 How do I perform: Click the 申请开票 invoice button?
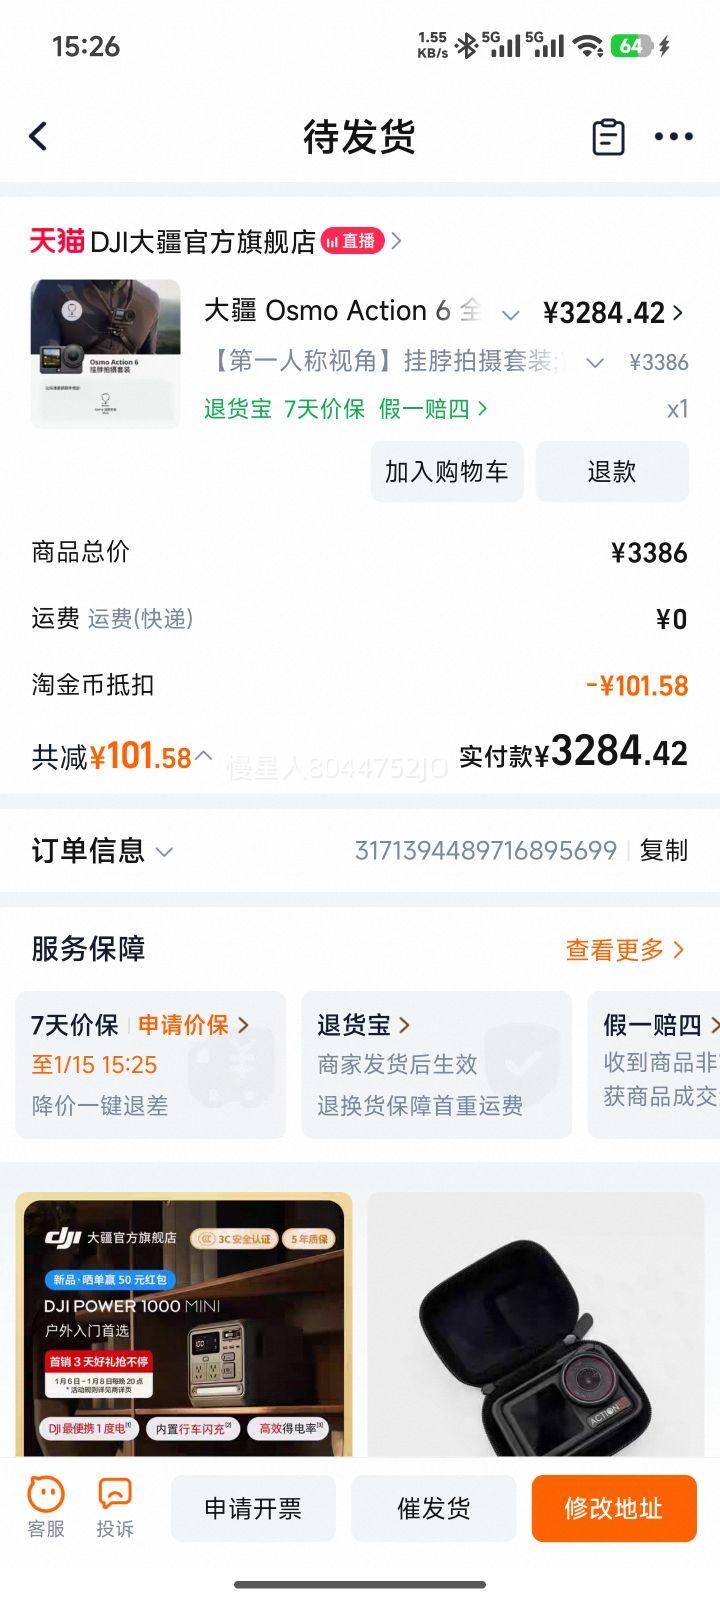(253, 1508)
